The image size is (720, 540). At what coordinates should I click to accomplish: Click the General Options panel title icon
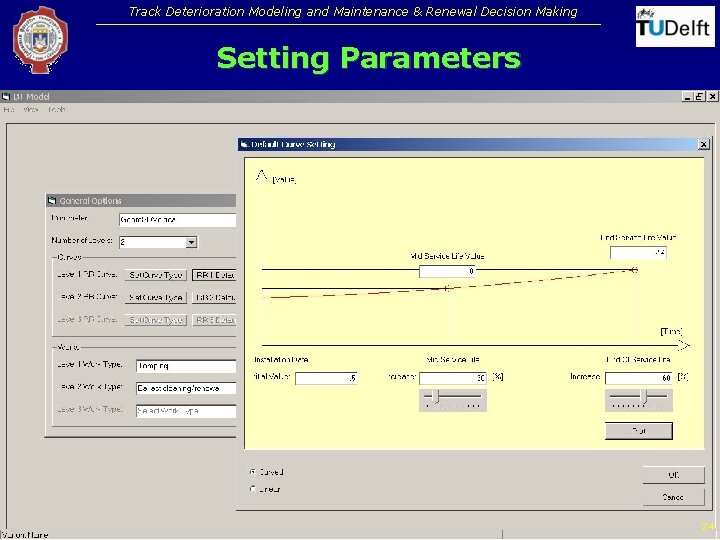pos(52,201)
